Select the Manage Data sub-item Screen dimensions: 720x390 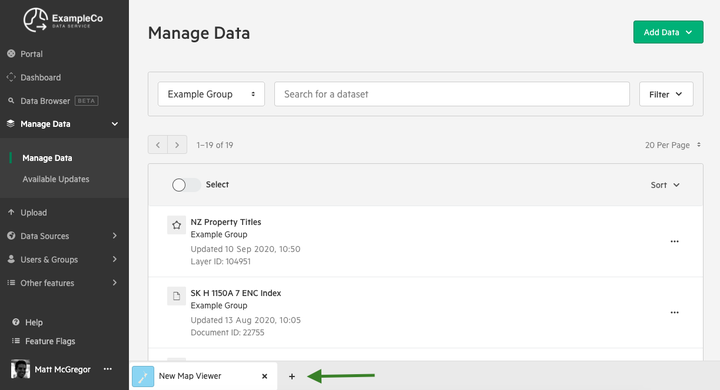pos(47,158)
